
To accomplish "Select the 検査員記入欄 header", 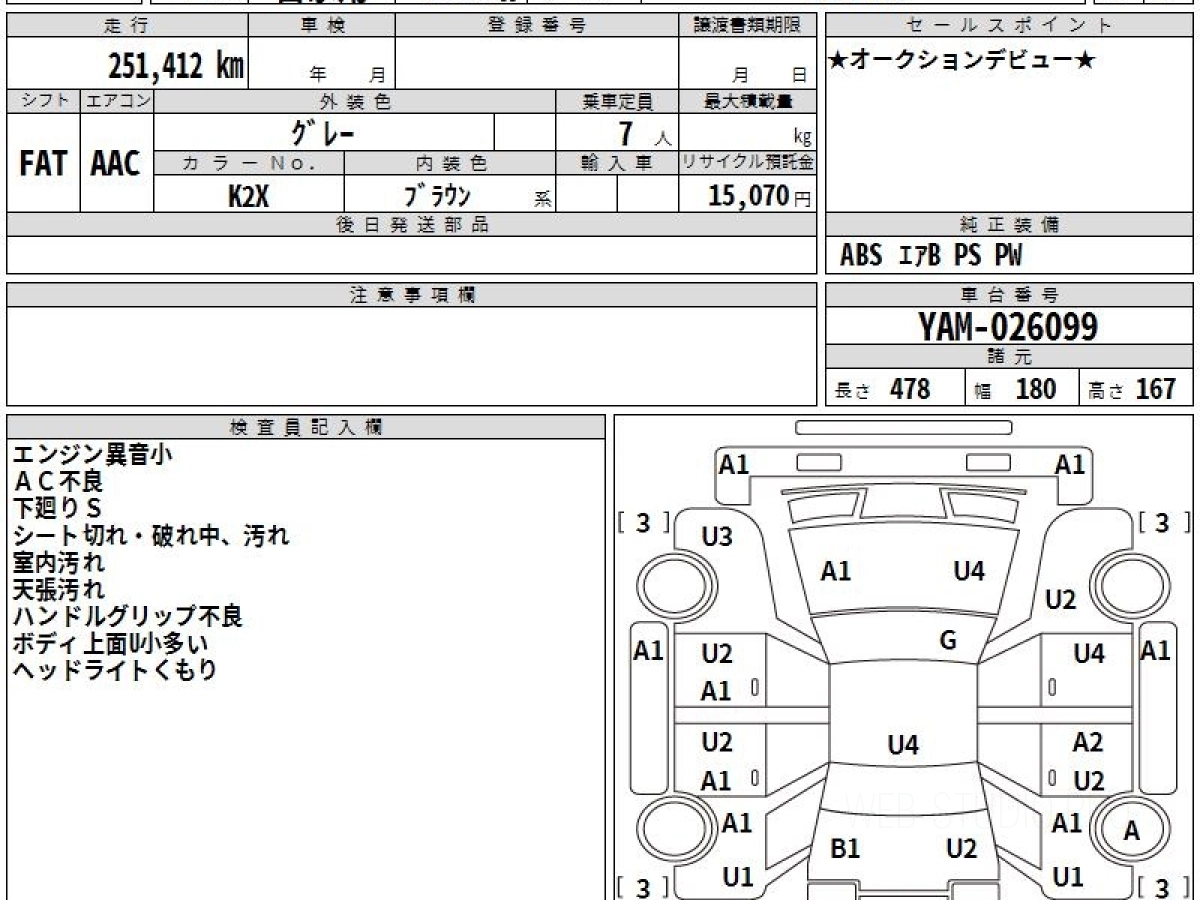I will pyautogui.click(x=306, y=427).
